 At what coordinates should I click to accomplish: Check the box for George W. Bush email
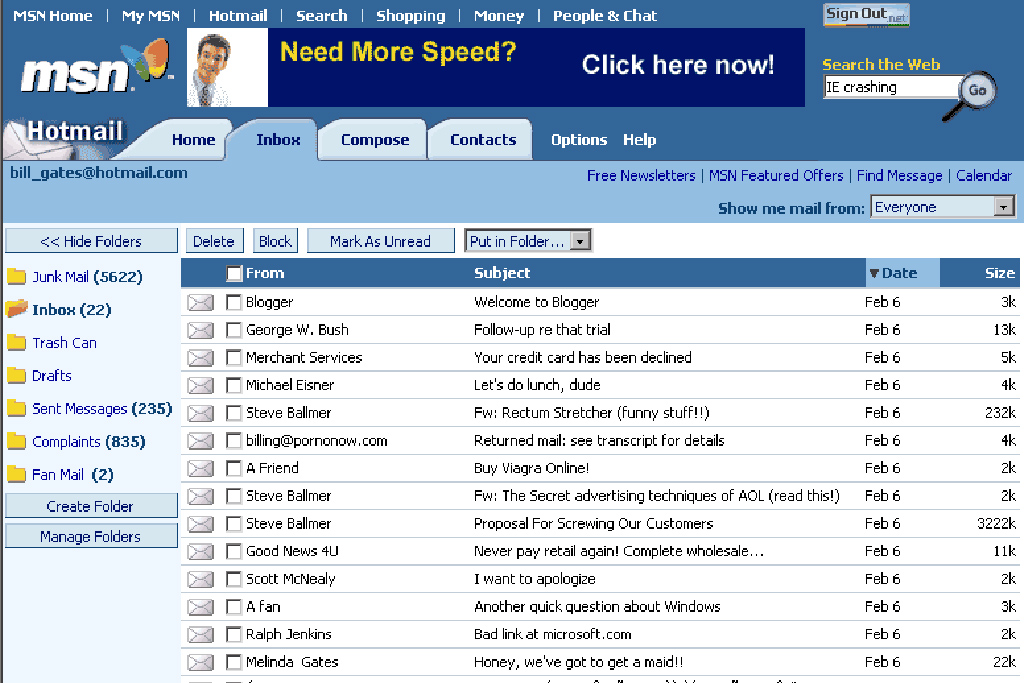tap(234, 330)
